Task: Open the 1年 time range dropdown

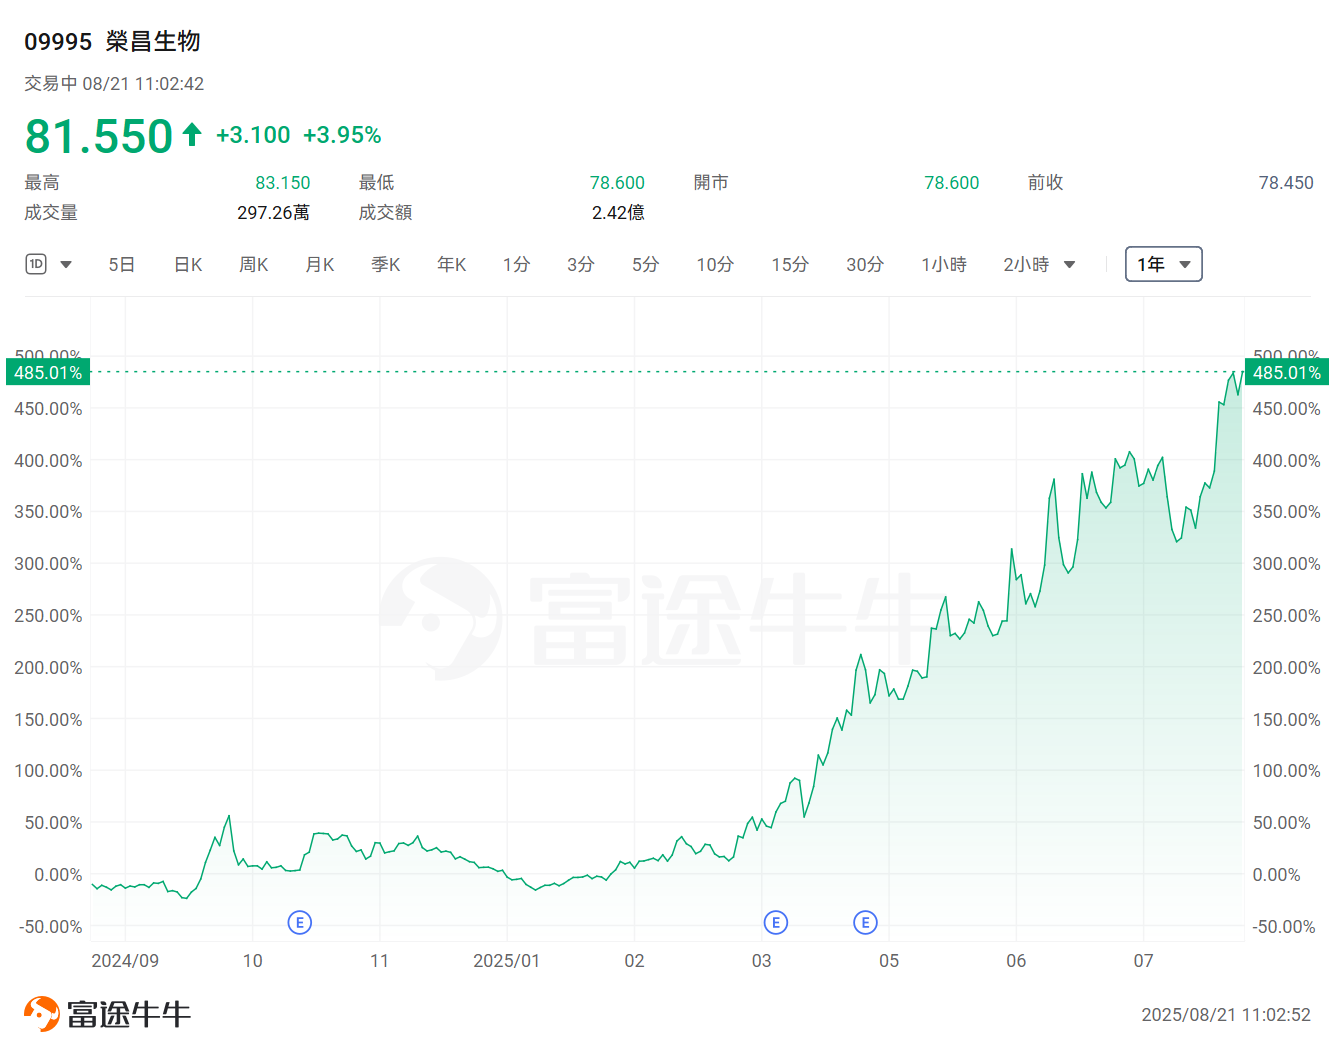Action: [x=1163, y=264]
